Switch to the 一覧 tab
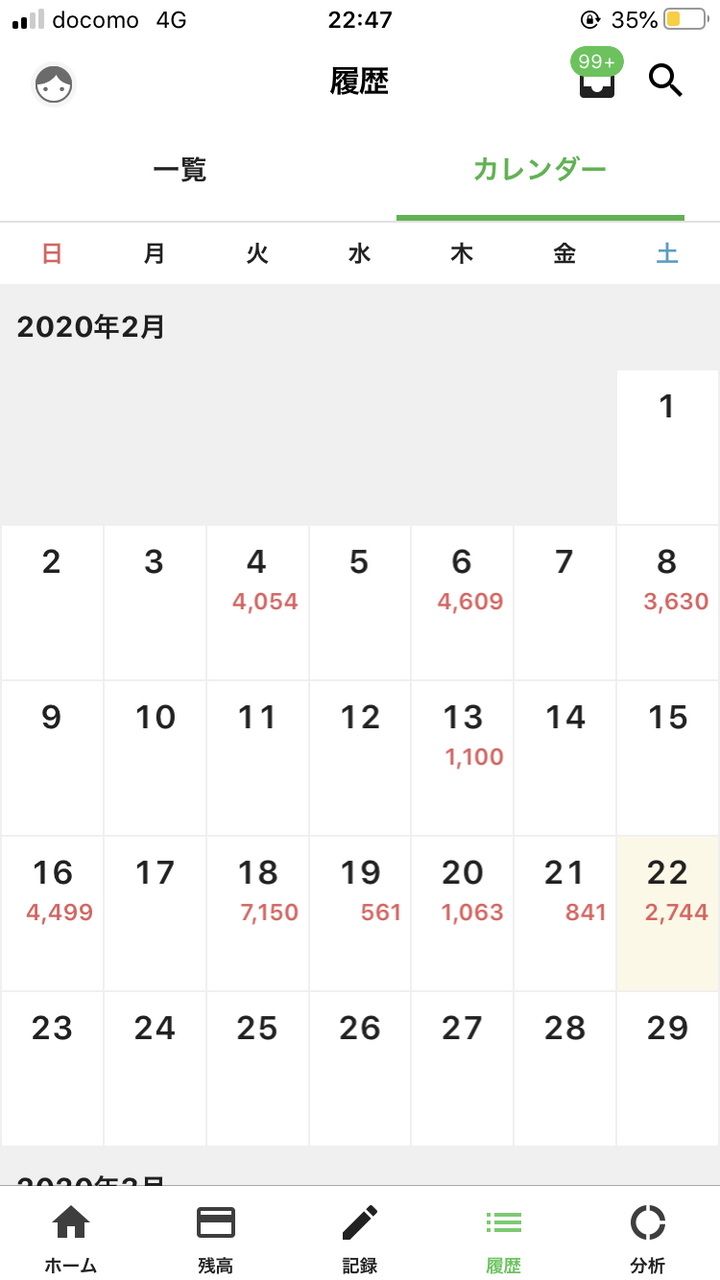The width and height of the screenshot is (720, 1280). click(180, 170)
